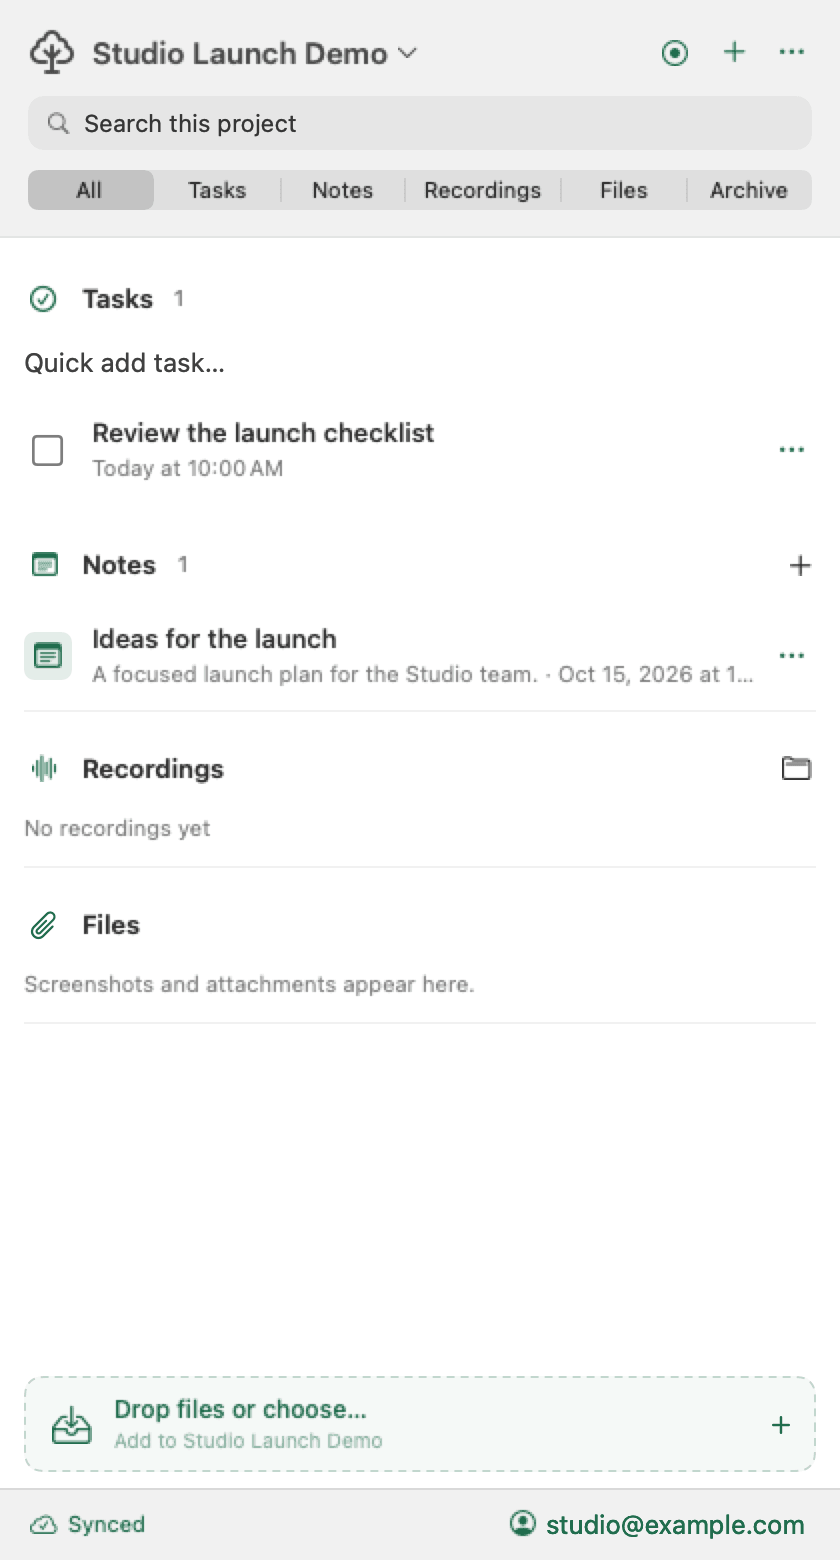Click the Recordings waveform icon
Image resolution: width=840 pixels, height=1560 pixels.
pos(44,769)
